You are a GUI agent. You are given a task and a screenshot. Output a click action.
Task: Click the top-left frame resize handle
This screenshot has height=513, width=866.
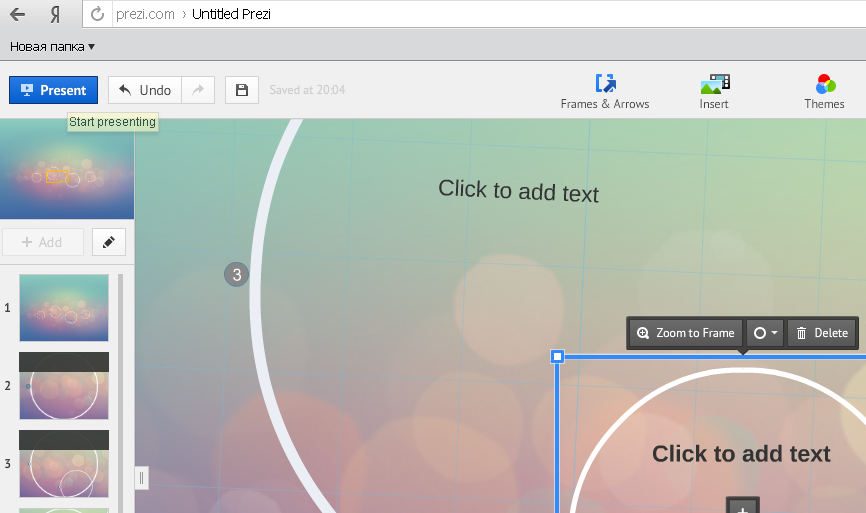[x=558, y=357]
